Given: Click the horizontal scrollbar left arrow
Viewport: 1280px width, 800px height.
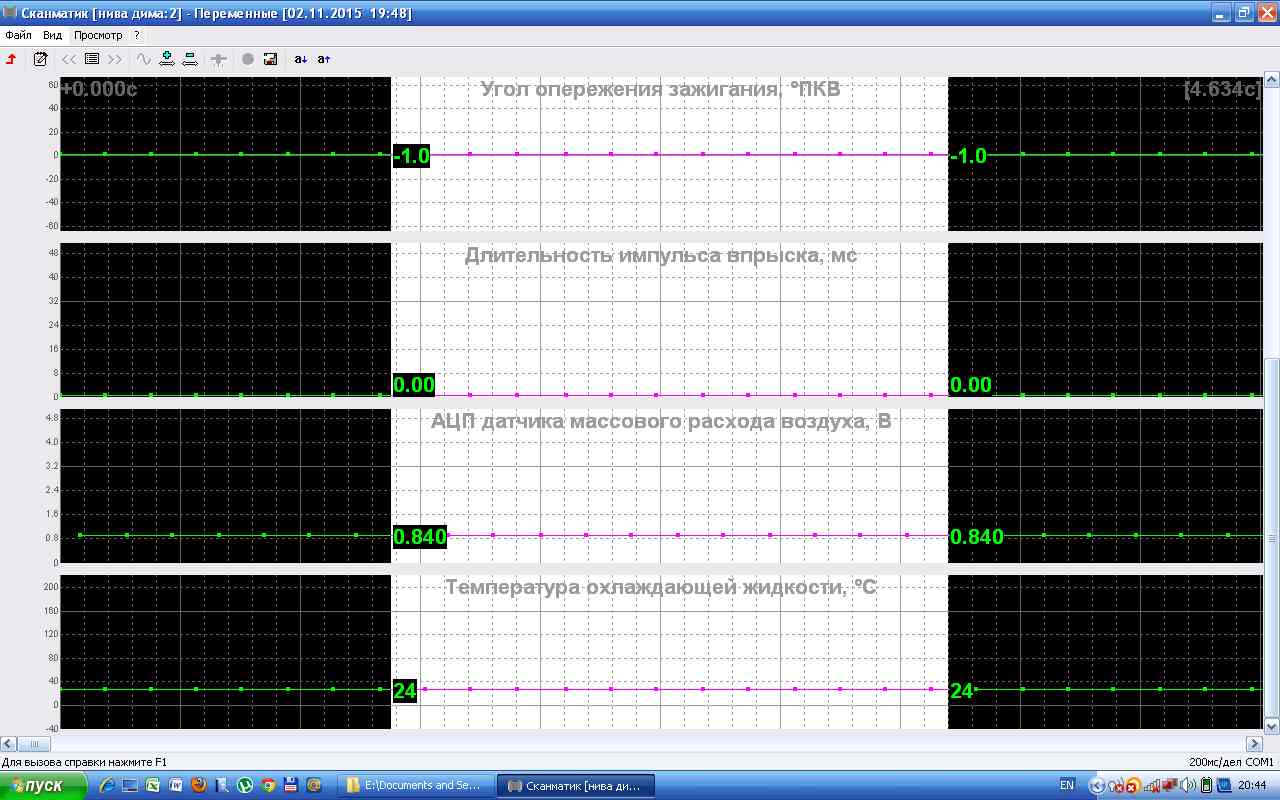Looking at the screenshot, I should point(8,744).
